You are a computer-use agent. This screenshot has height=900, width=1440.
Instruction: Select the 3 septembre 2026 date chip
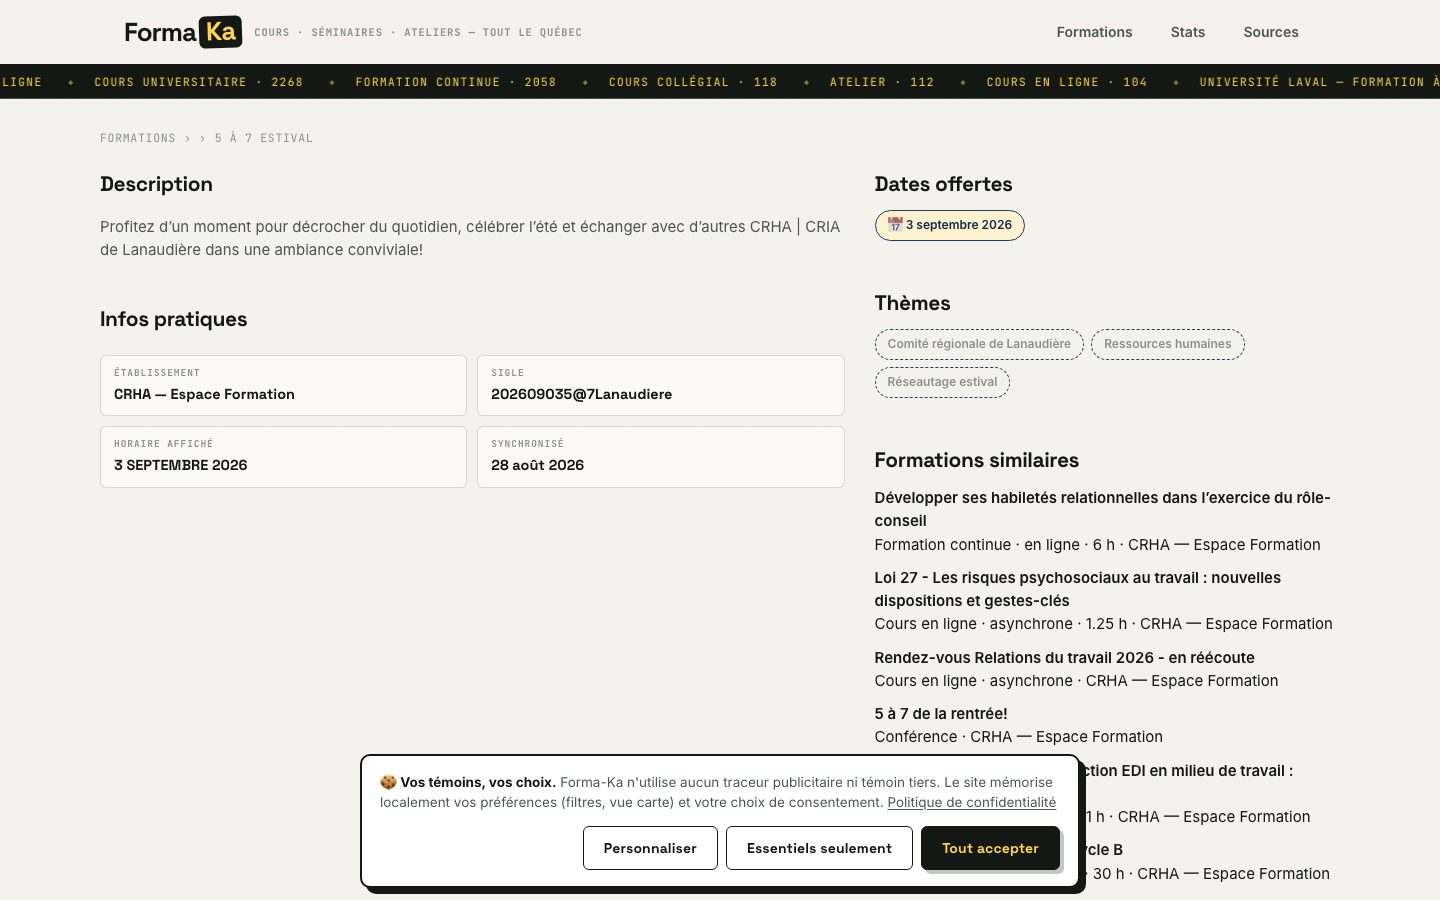(949, 225)
